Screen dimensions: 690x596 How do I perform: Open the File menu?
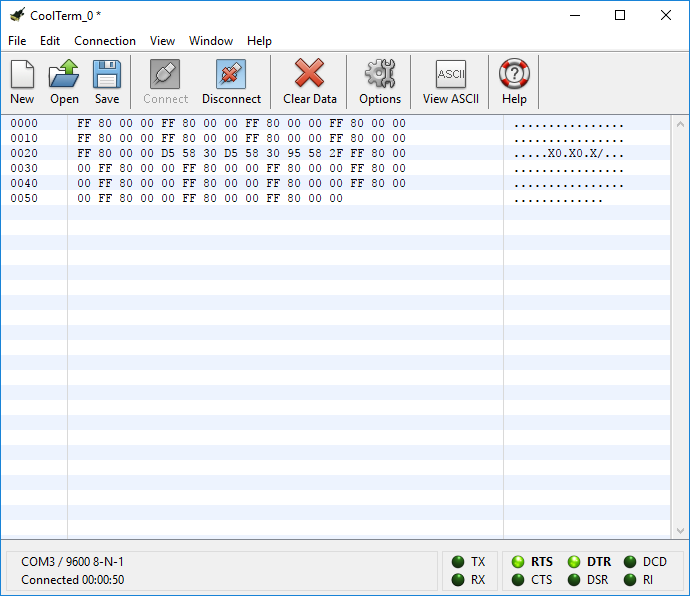(17, 41)
